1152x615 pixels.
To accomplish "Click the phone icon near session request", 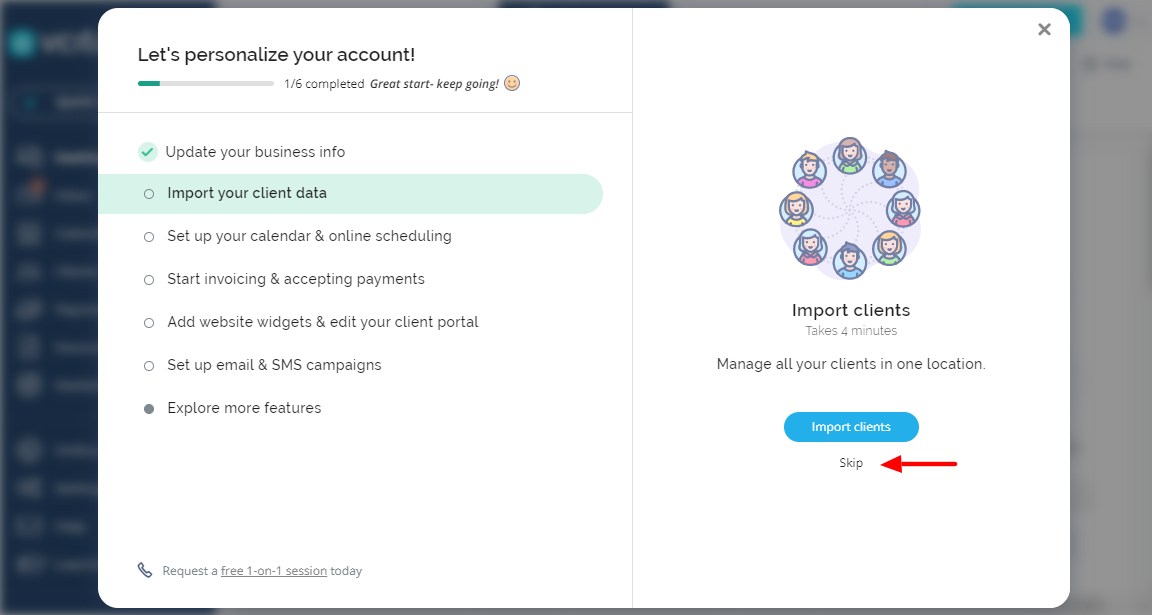I will 145,570.
